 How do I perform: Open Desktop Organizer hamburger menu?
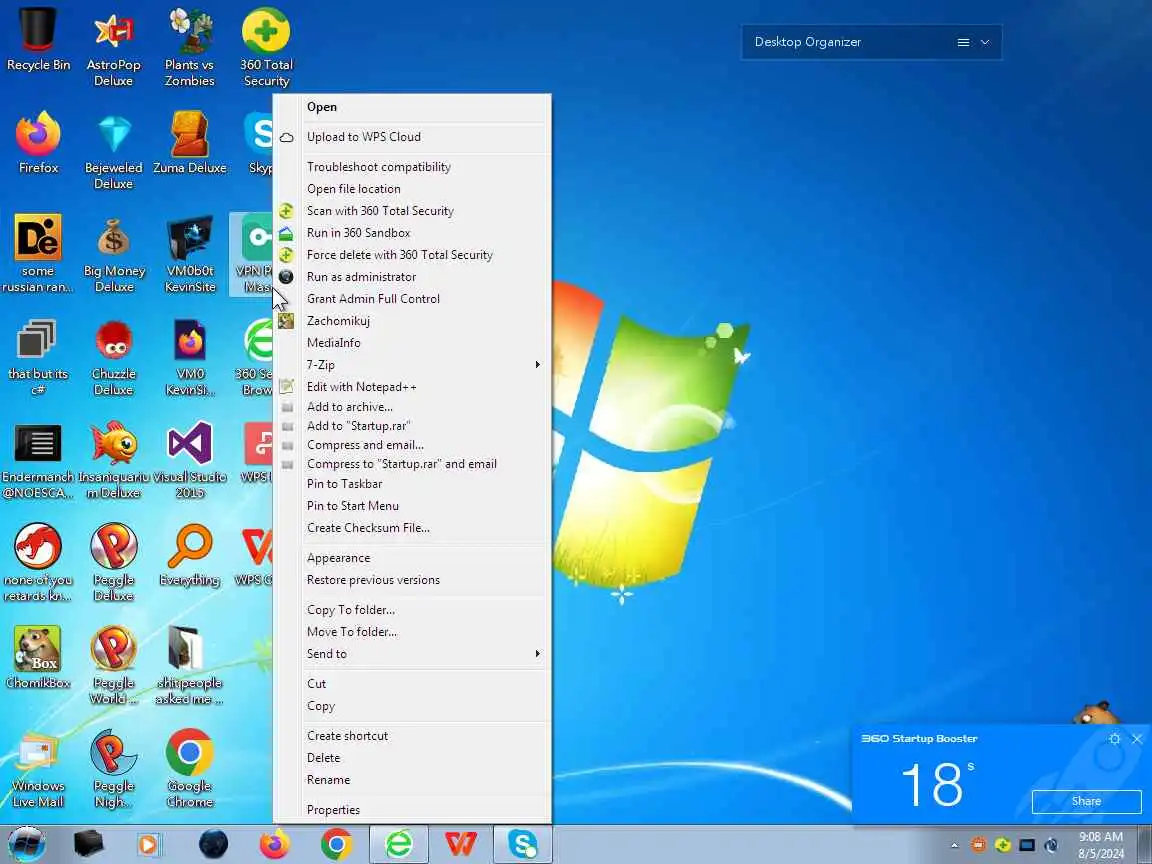[x=963, y=43]
